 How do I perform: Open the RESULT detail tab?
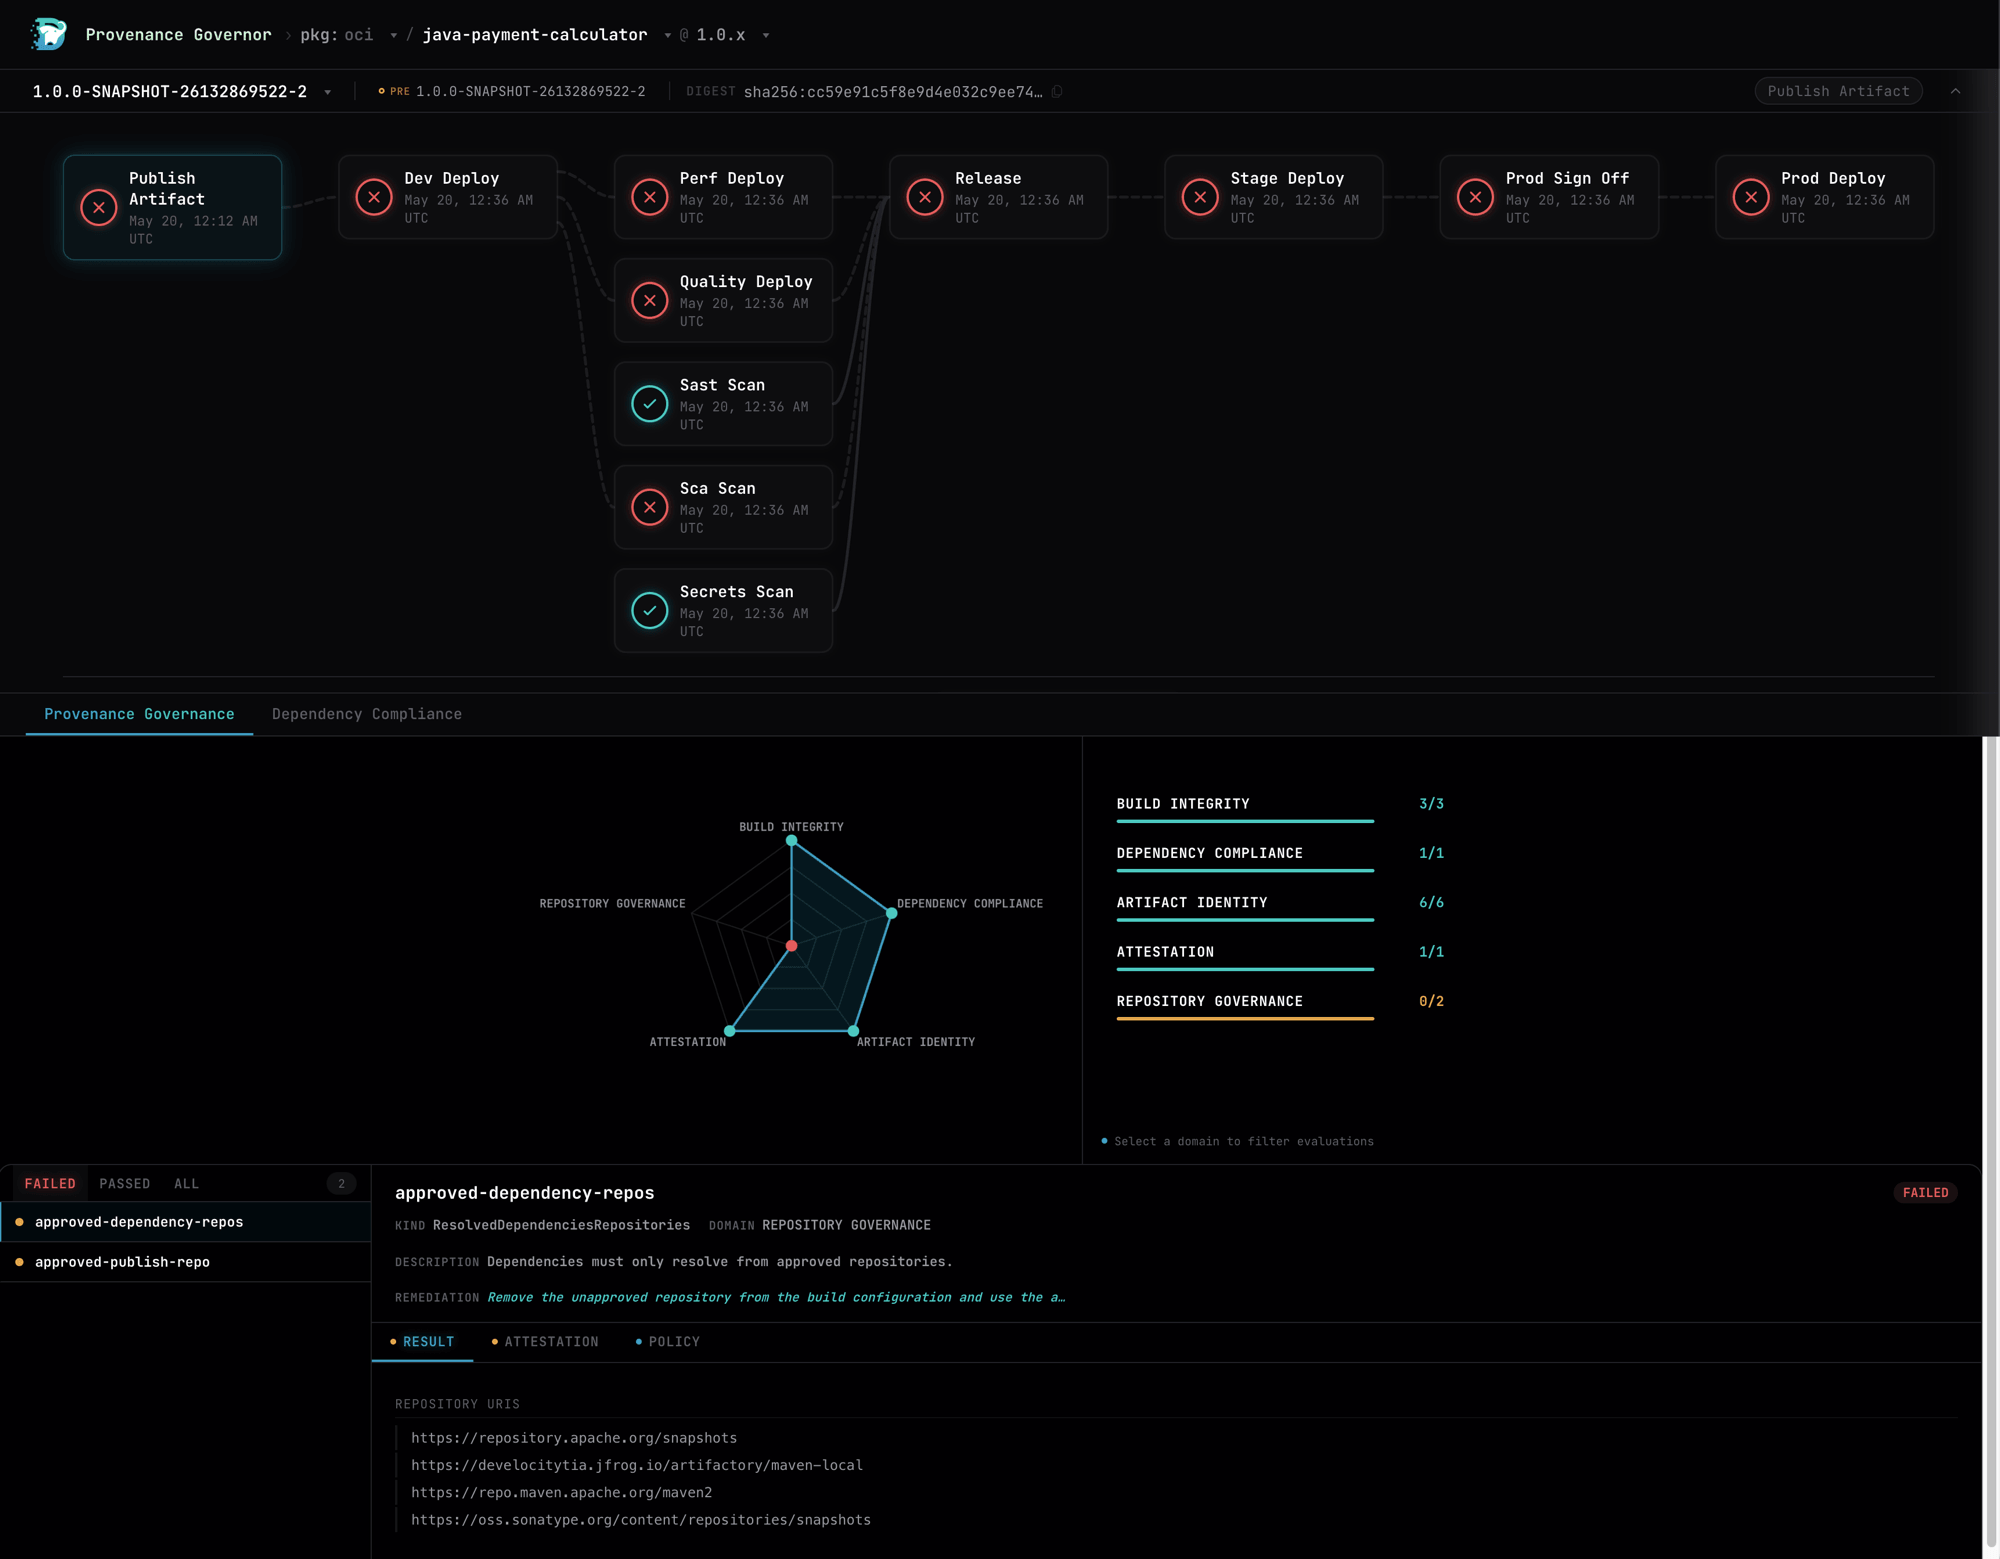click(x=422, y=1342)
